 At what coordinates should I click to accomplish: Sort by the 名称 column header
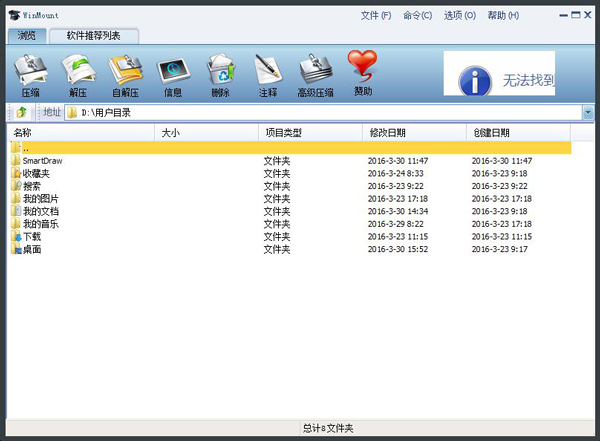(82, 133)
